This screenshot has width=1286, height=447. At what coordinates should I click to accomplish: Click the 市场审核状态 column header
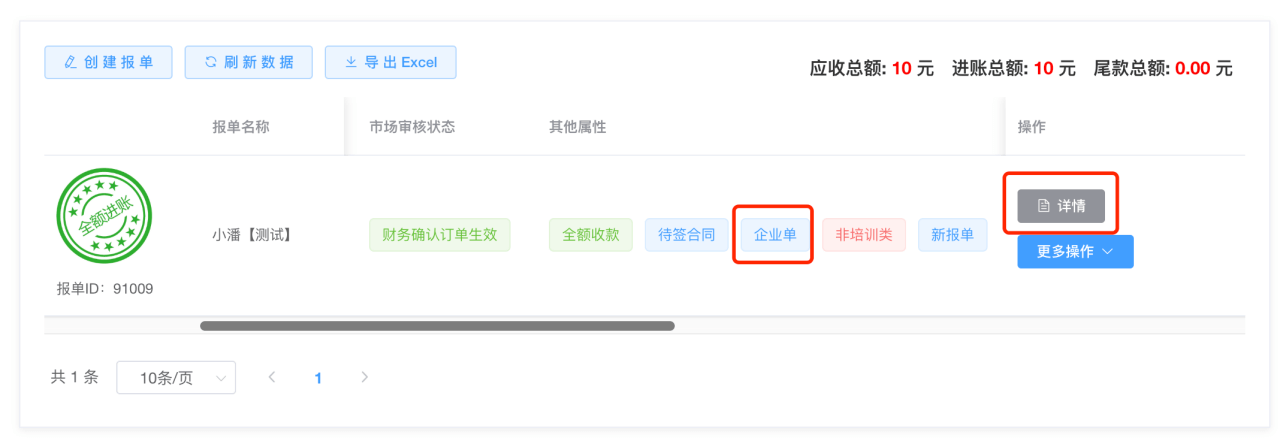(412, 127)
